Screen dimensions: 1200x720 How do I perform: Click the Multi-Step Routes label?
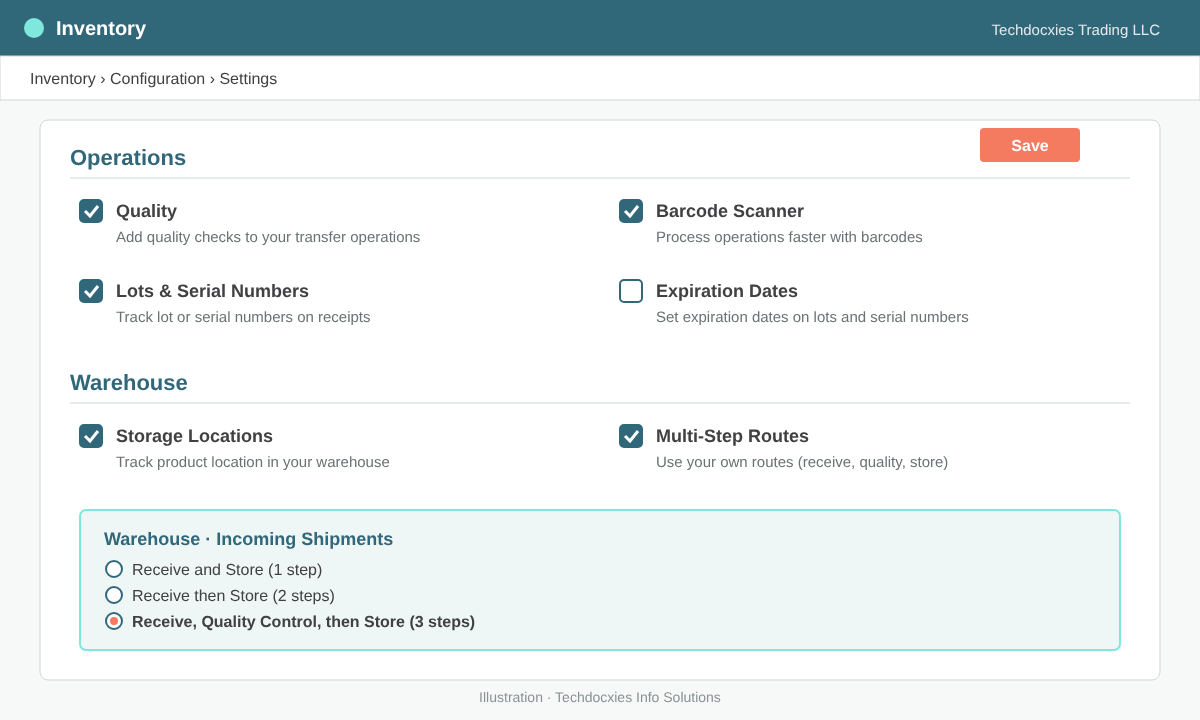pos(732,436)
